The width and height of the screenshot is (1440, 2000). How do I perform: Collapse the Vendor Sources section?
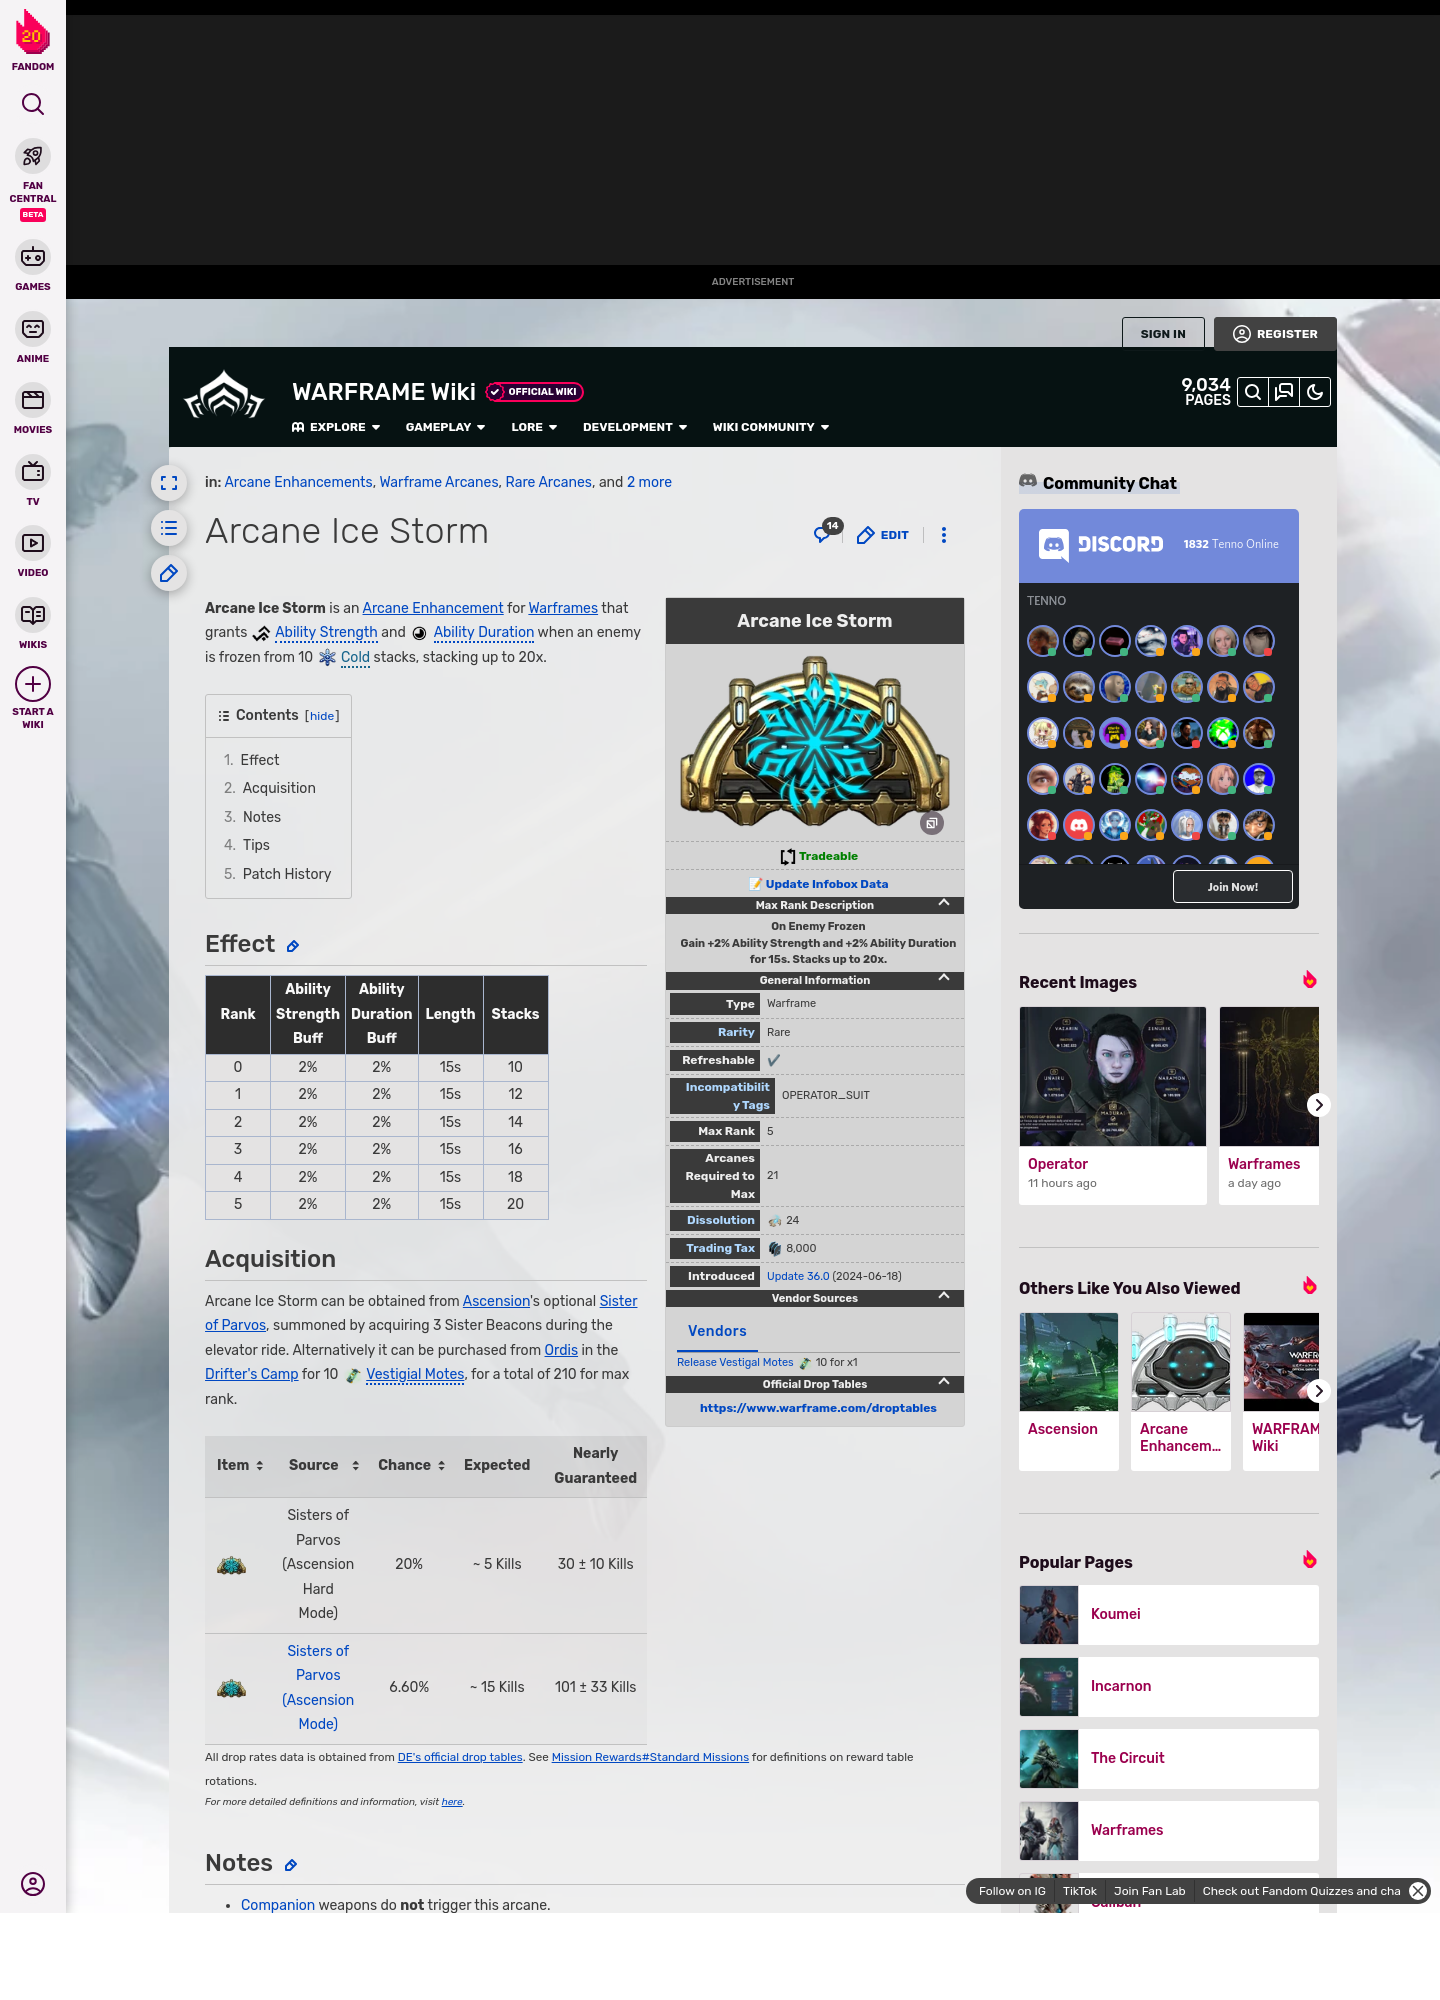click(944, 1296)
